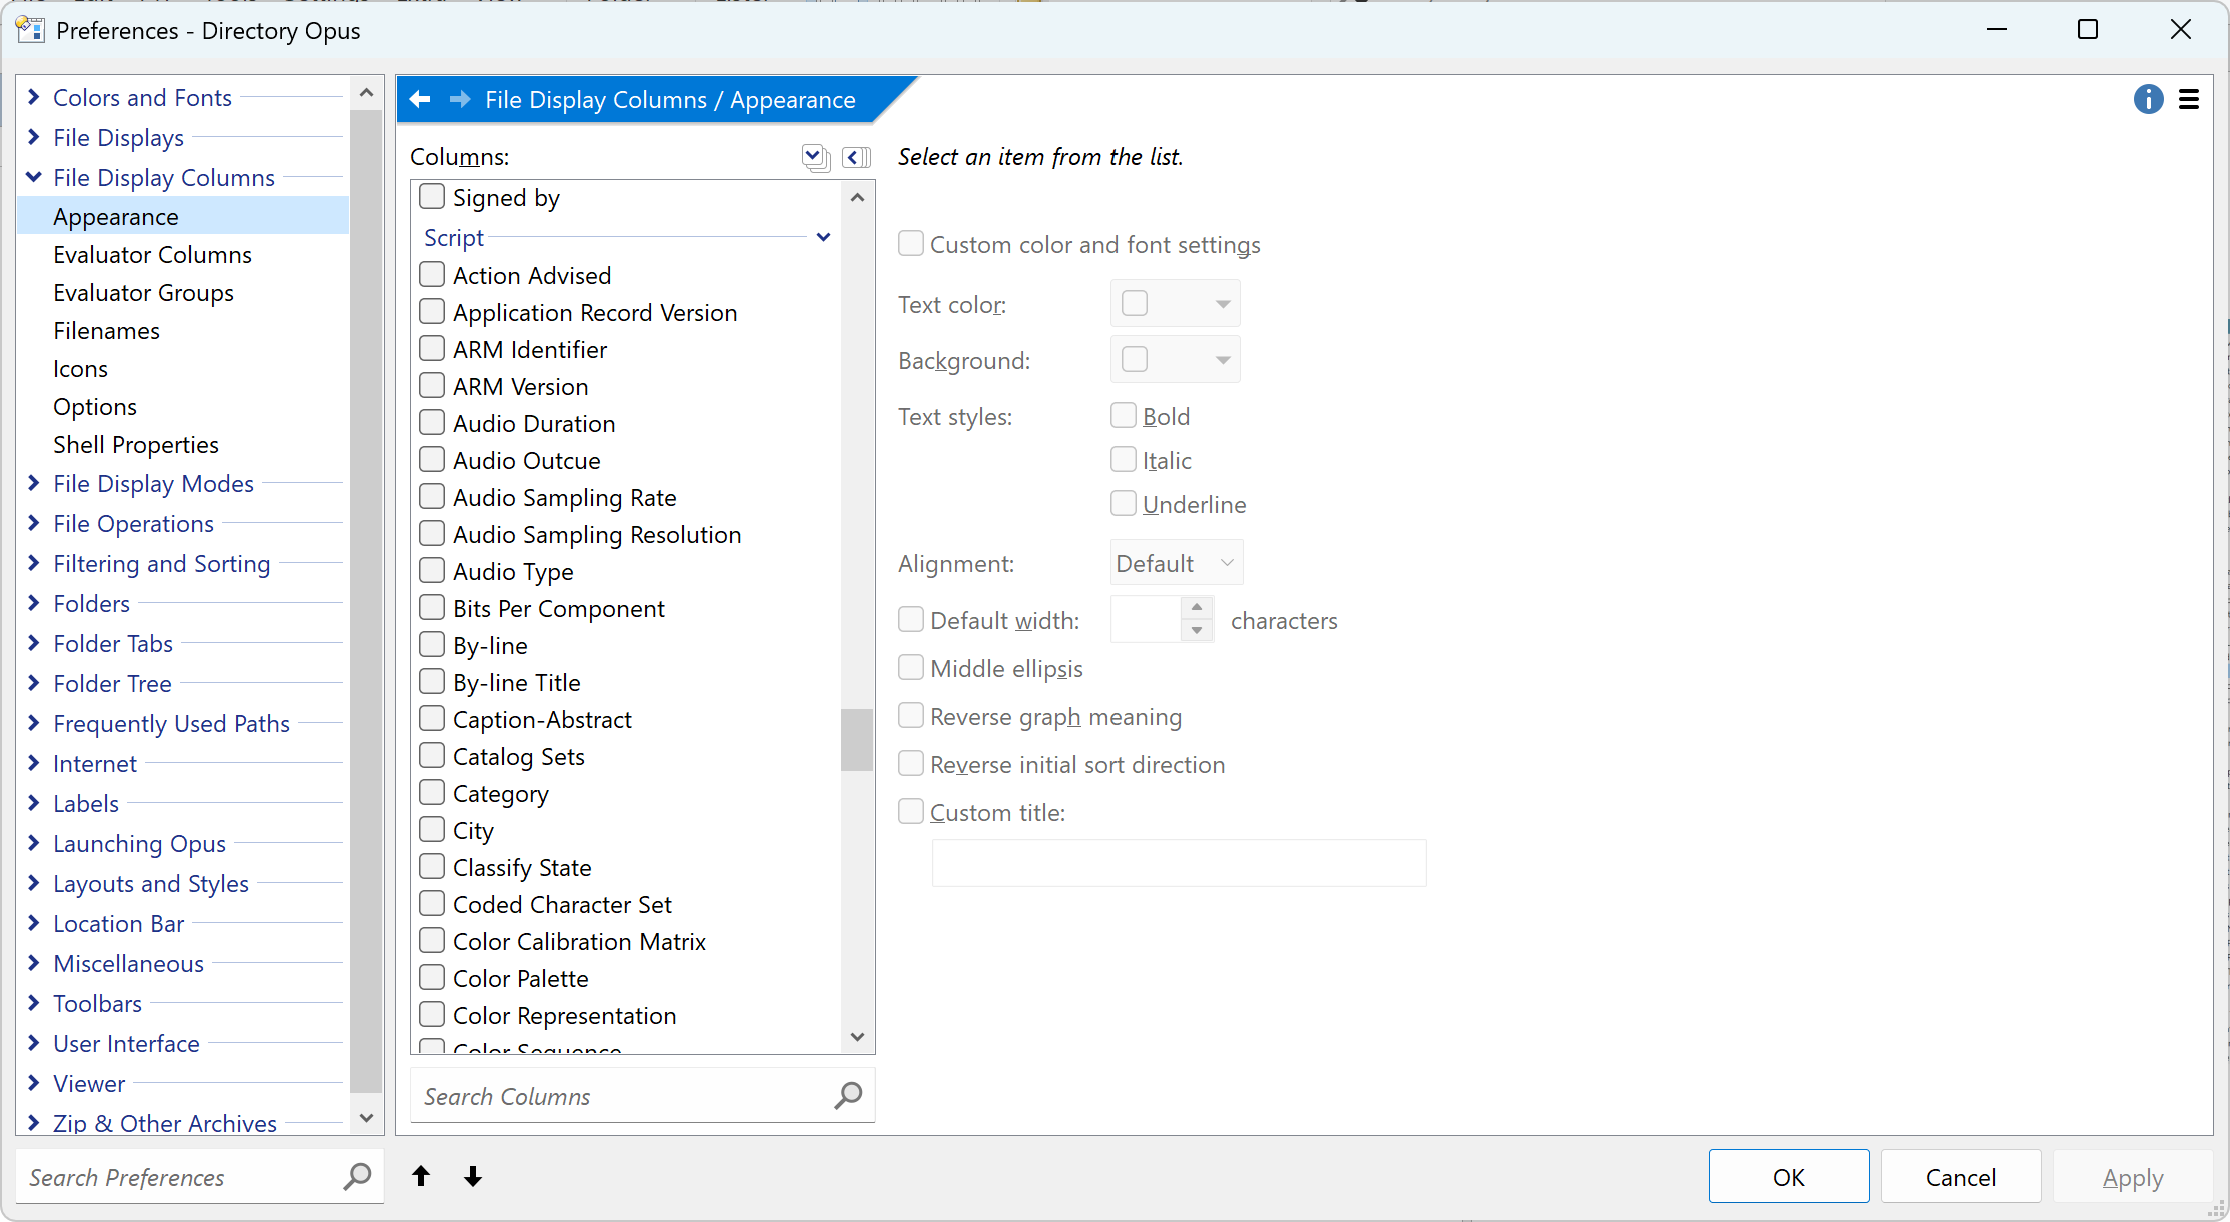Click the move up arrow icon
The height and width of the screenshot is (1222, 2230).
[421, 1176]
